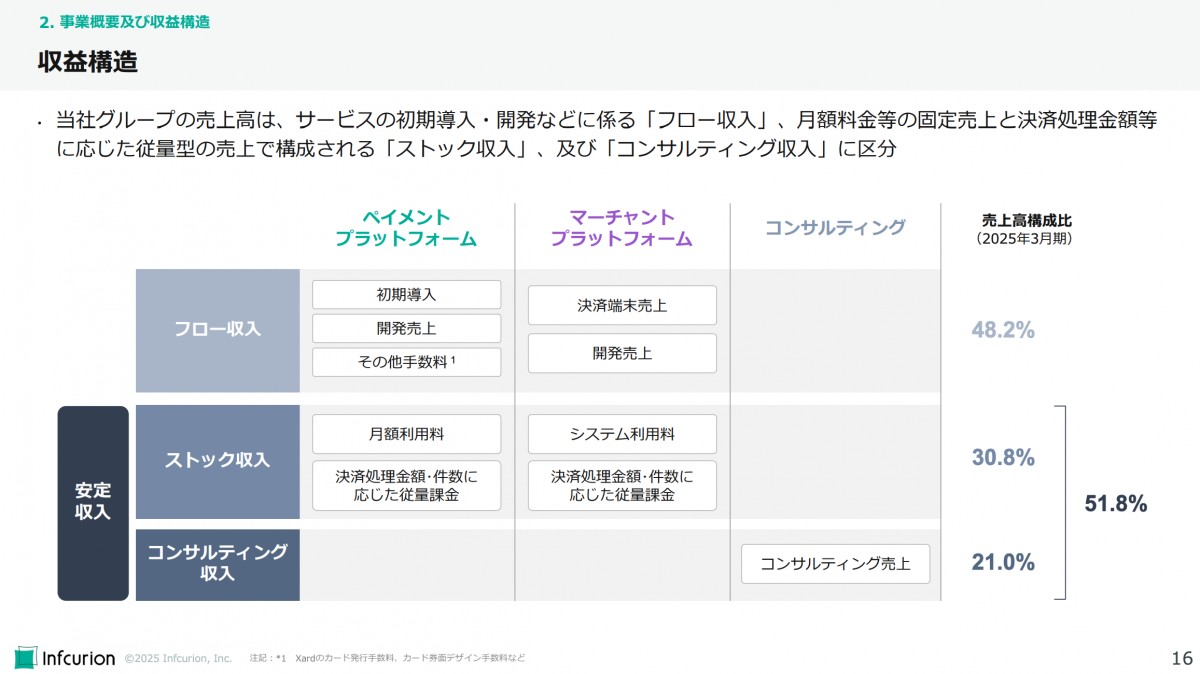Viewport: 1200px width, 674px height.
Task: Click the その他手数料 box
Action: pos(406,362)
